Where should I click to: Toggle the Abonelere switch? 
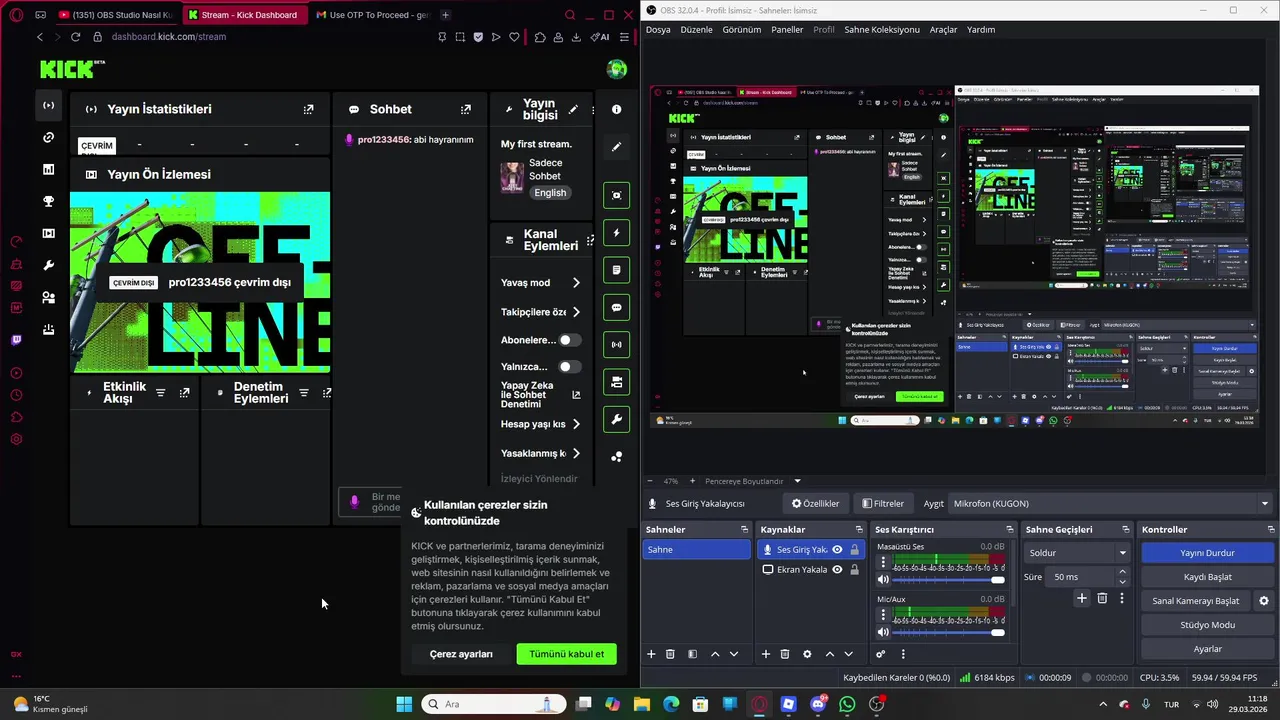[x=570, y=340]
